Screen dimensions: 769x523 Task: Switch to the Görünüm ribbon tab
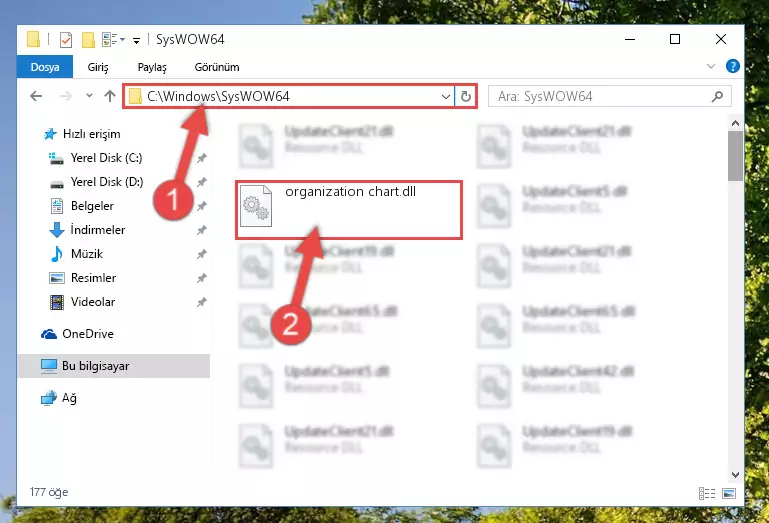(217, 67)
